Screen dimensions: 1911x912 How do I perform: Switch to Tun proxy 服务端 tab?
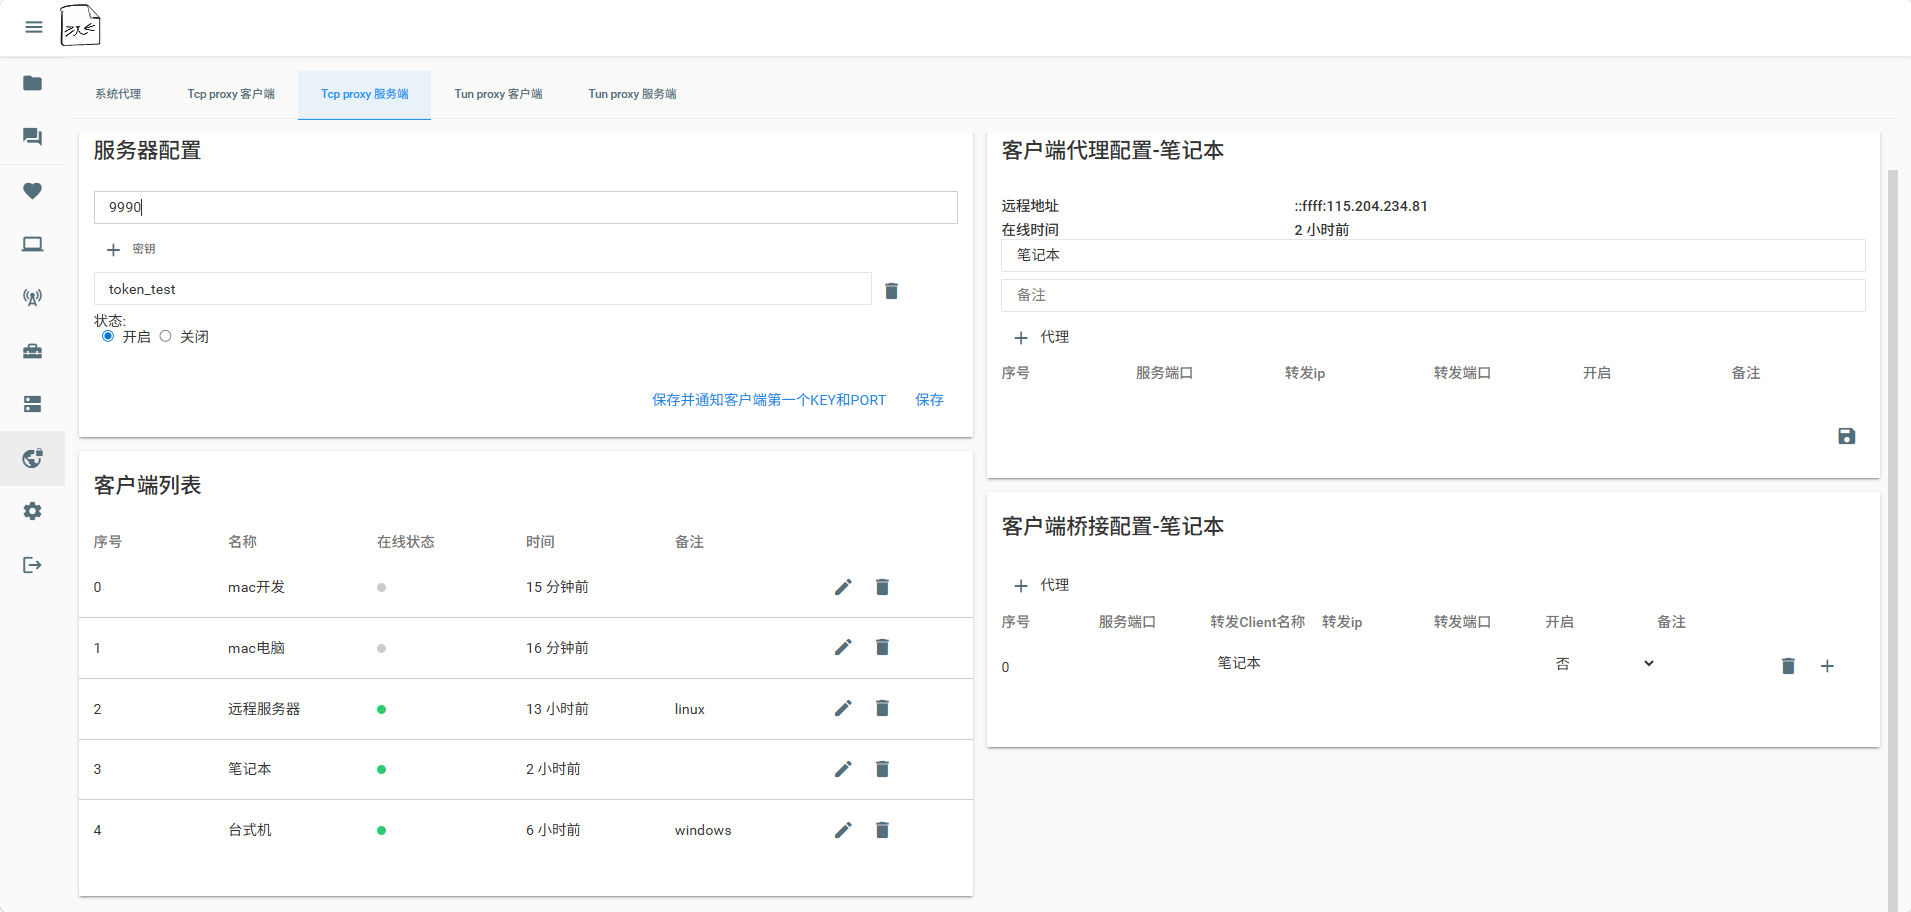click(632, 94)
